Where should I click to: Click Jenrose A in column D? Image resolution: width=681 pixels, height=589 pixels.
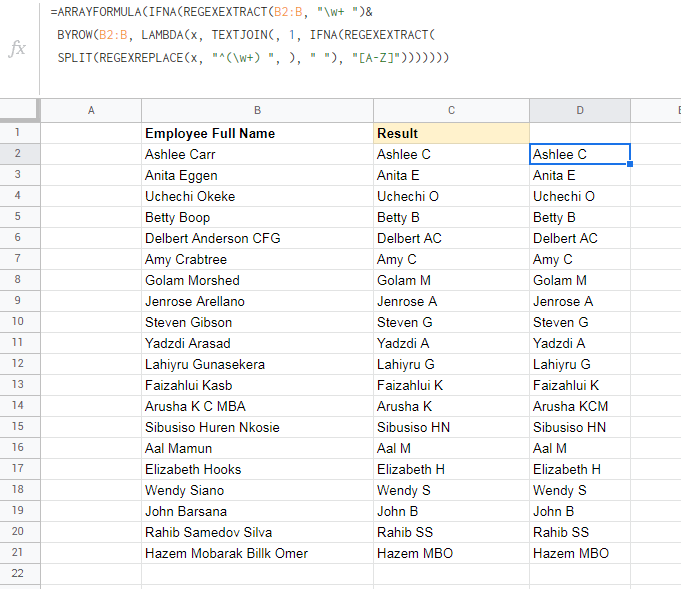580,301
